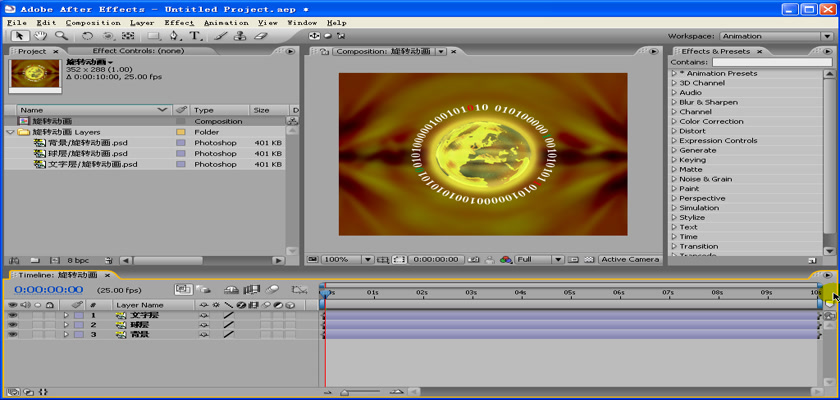Expand layer 1 文字层 properties
Screen dimensions: 840x400
tap(66, 315)
